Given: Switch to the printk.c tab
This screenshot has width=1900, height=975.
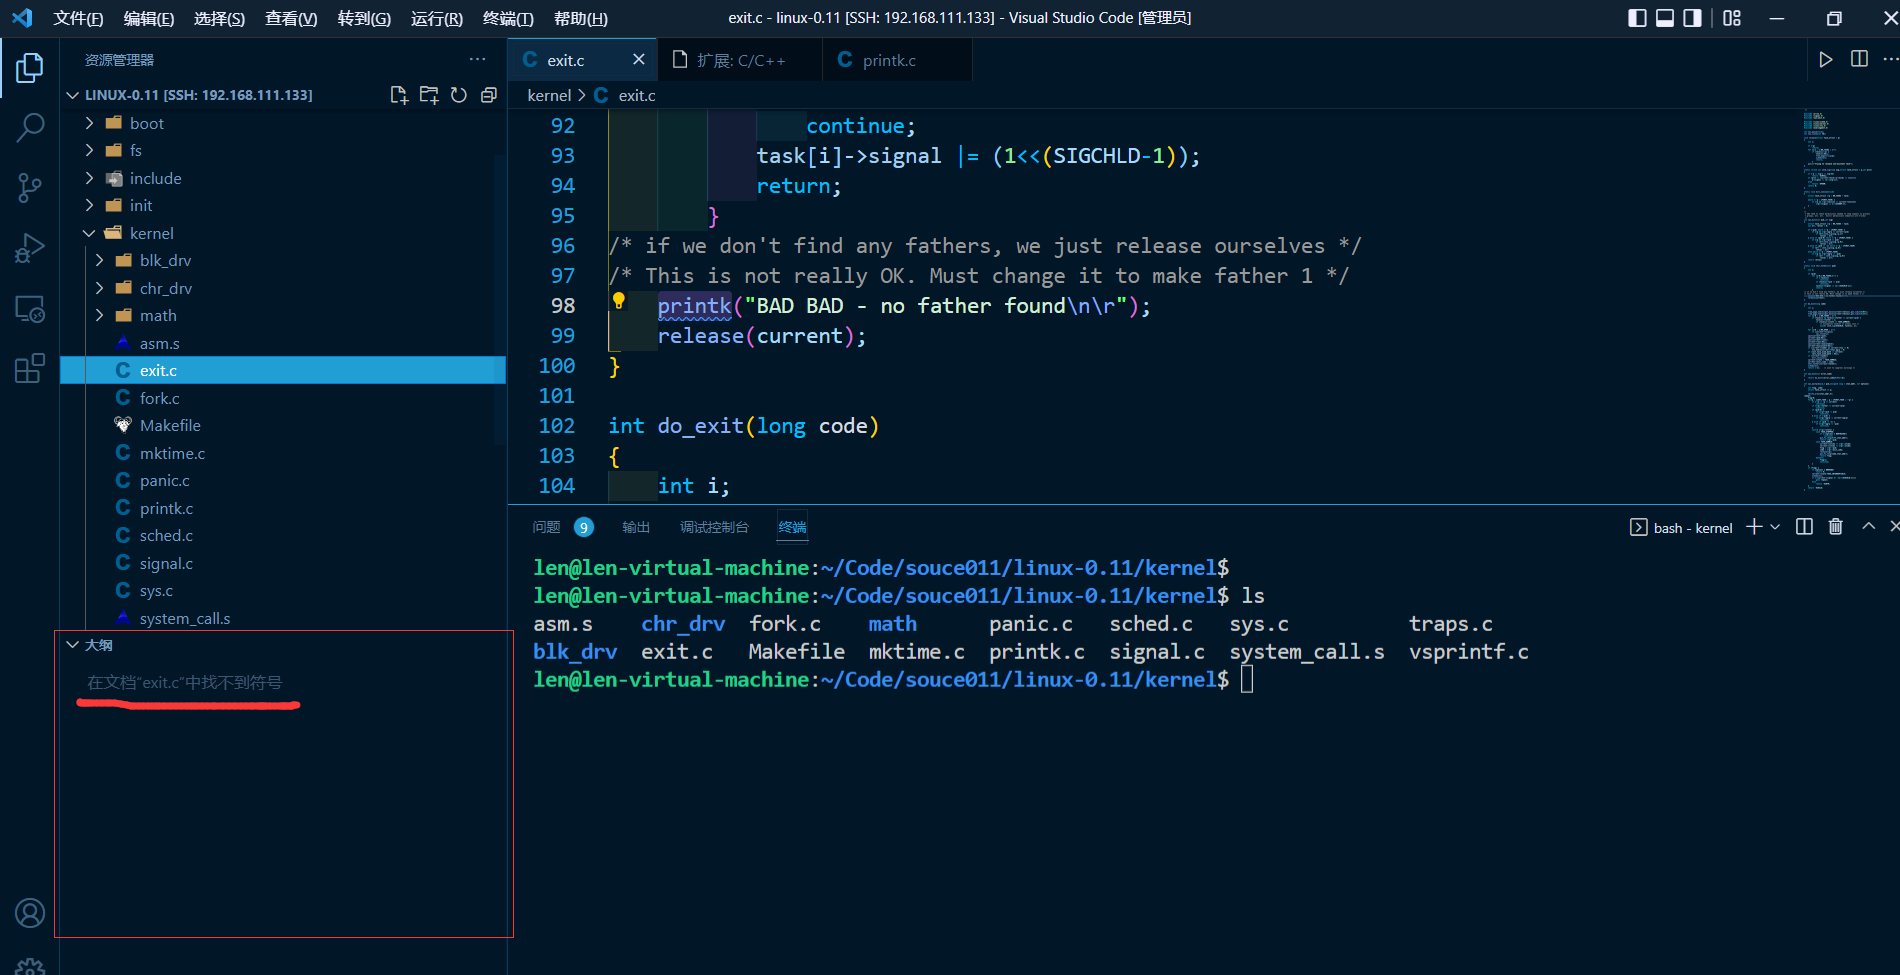Looking at the screenshot, I should coord(888,60).
